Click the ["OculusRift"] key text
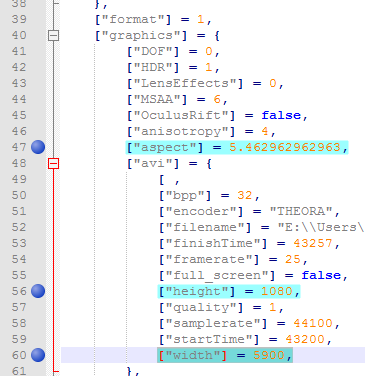 coord(181,115)
